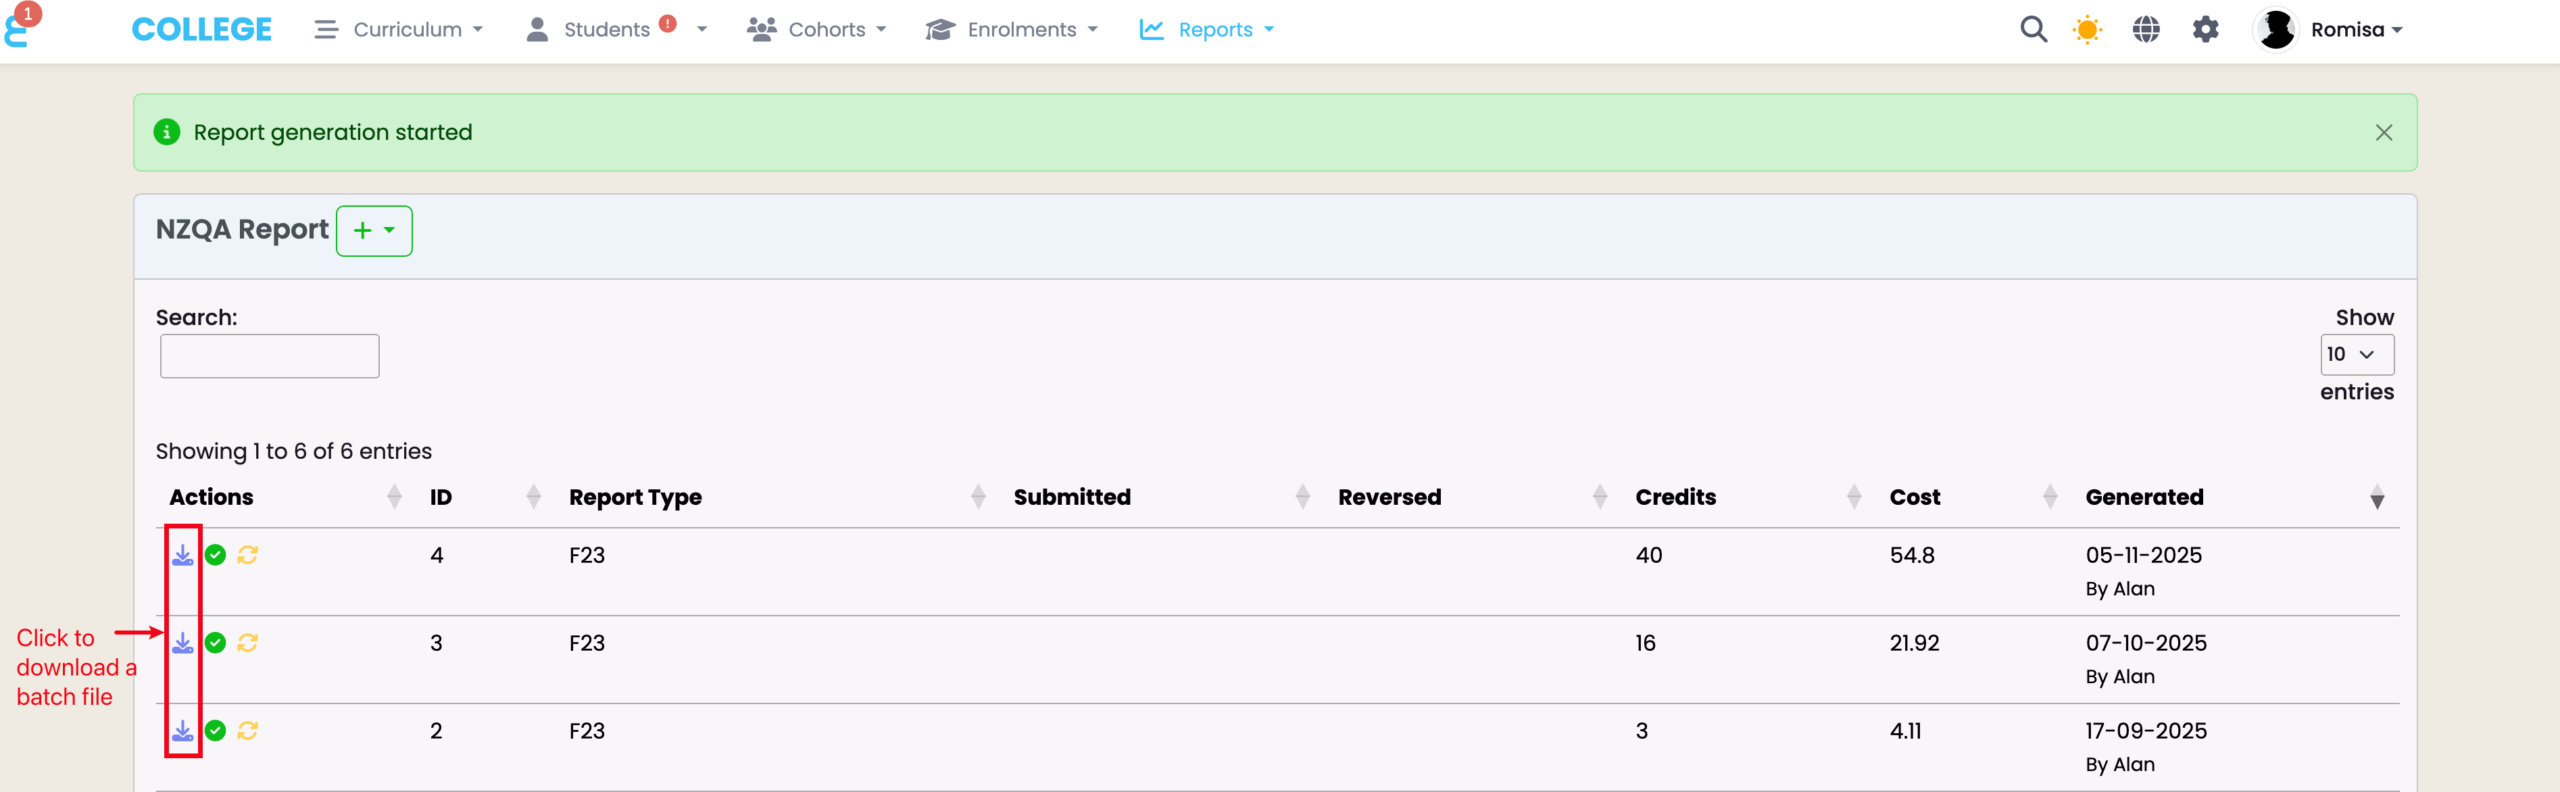Toggle light/dark theme sun icon
Screen dimensions: 2560x792
click(x=2087, y=30)
